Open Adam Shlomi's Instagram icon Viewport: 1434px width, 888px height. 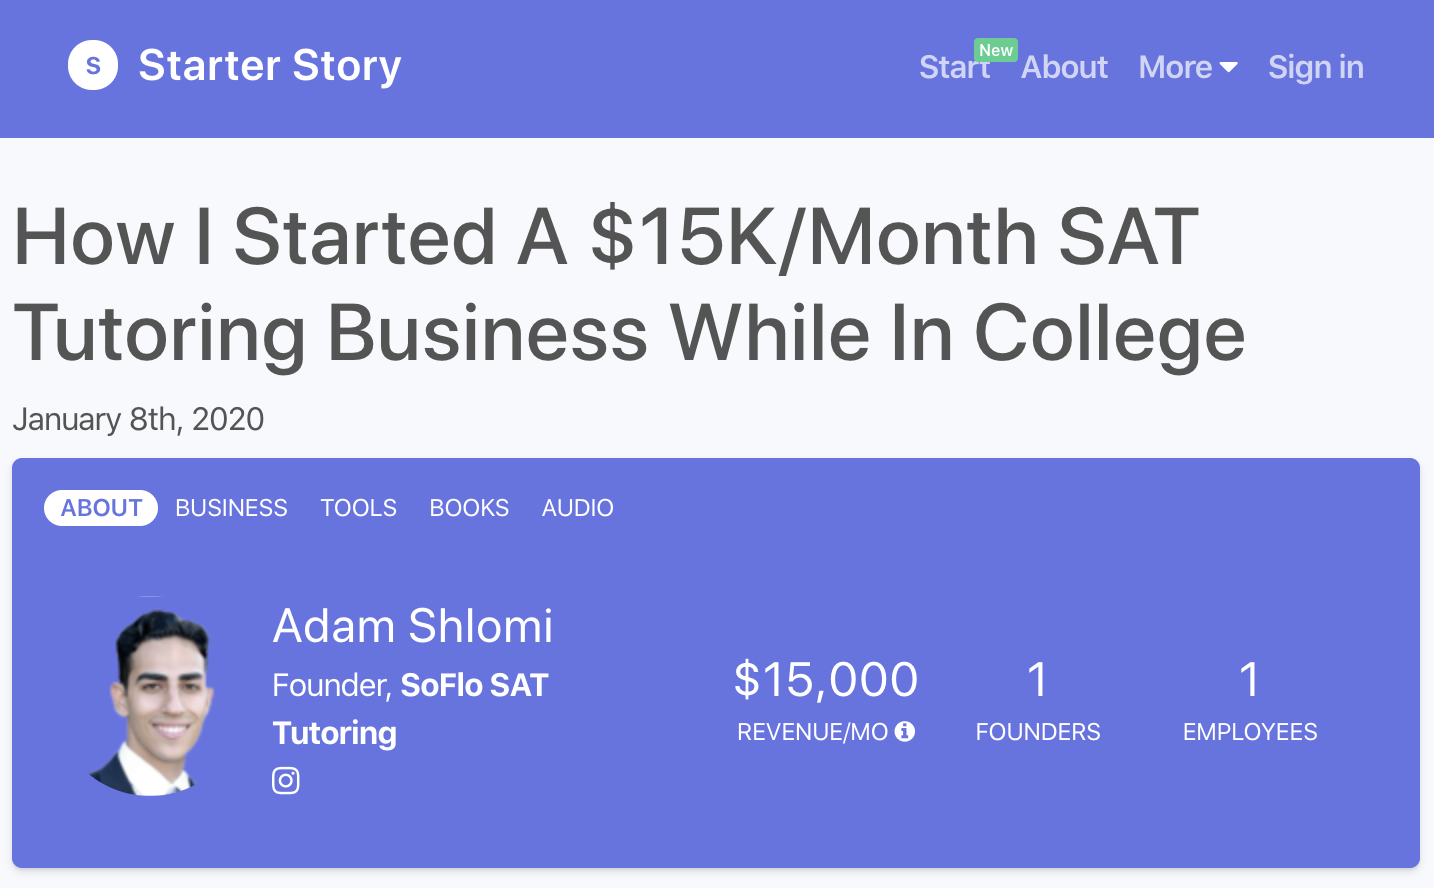point(286,780)
